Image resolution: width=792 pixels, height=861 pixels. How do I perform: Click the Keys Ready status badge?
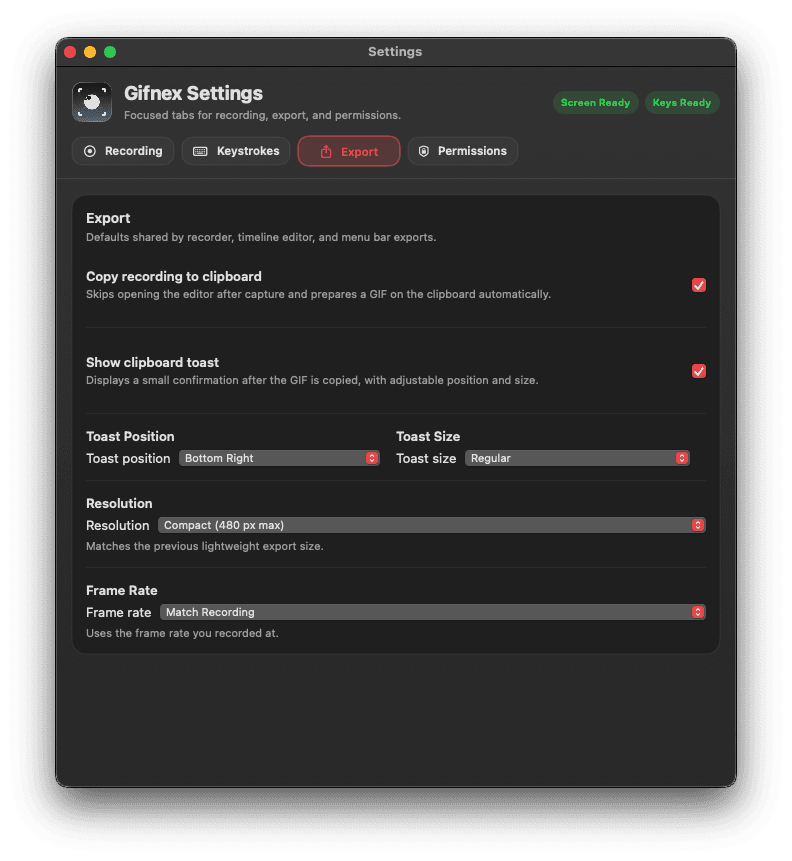[682, 103]
